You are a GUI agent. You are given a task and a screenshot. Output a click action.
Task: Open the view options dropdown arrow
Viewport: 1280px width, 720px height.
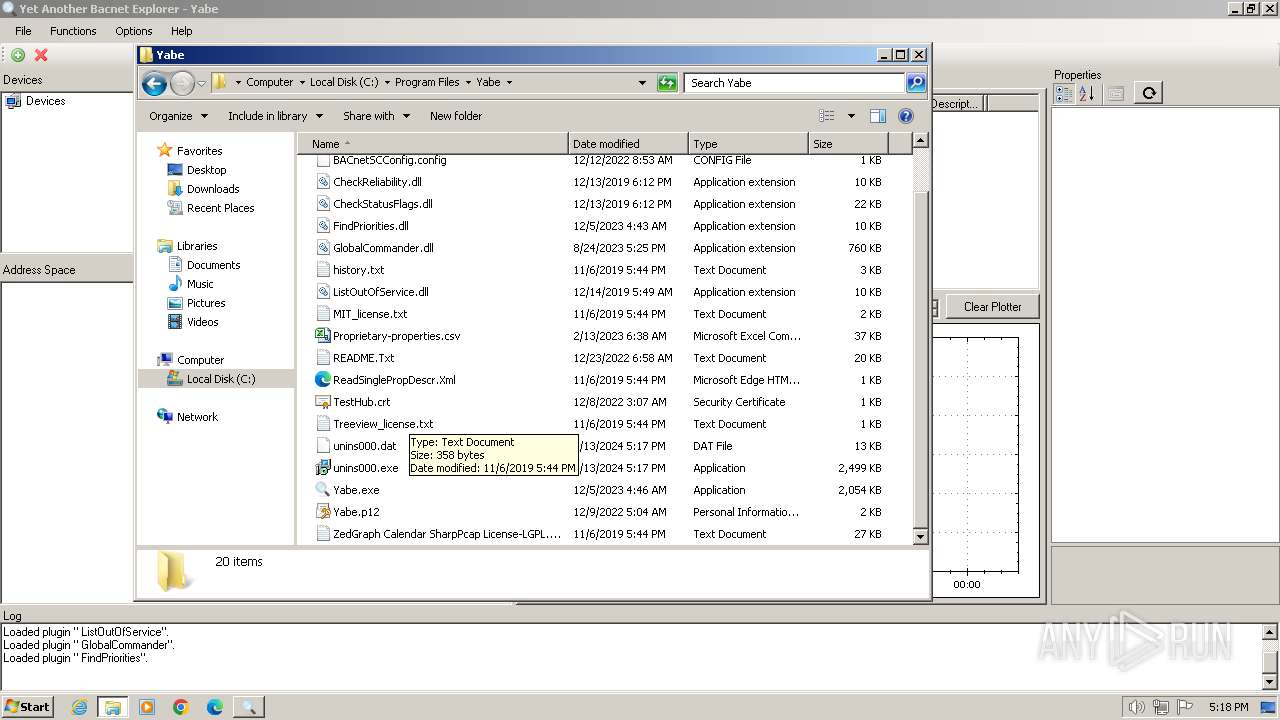(851, 116)
